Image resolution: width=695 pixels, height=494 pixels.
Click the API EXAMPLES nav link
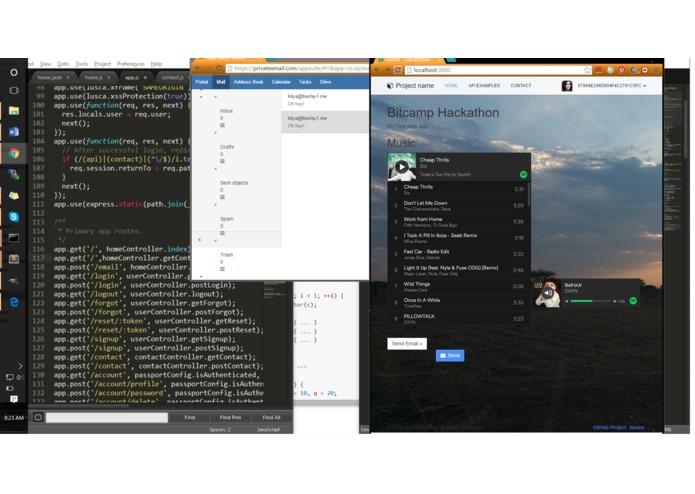click(x=484, y=86)
